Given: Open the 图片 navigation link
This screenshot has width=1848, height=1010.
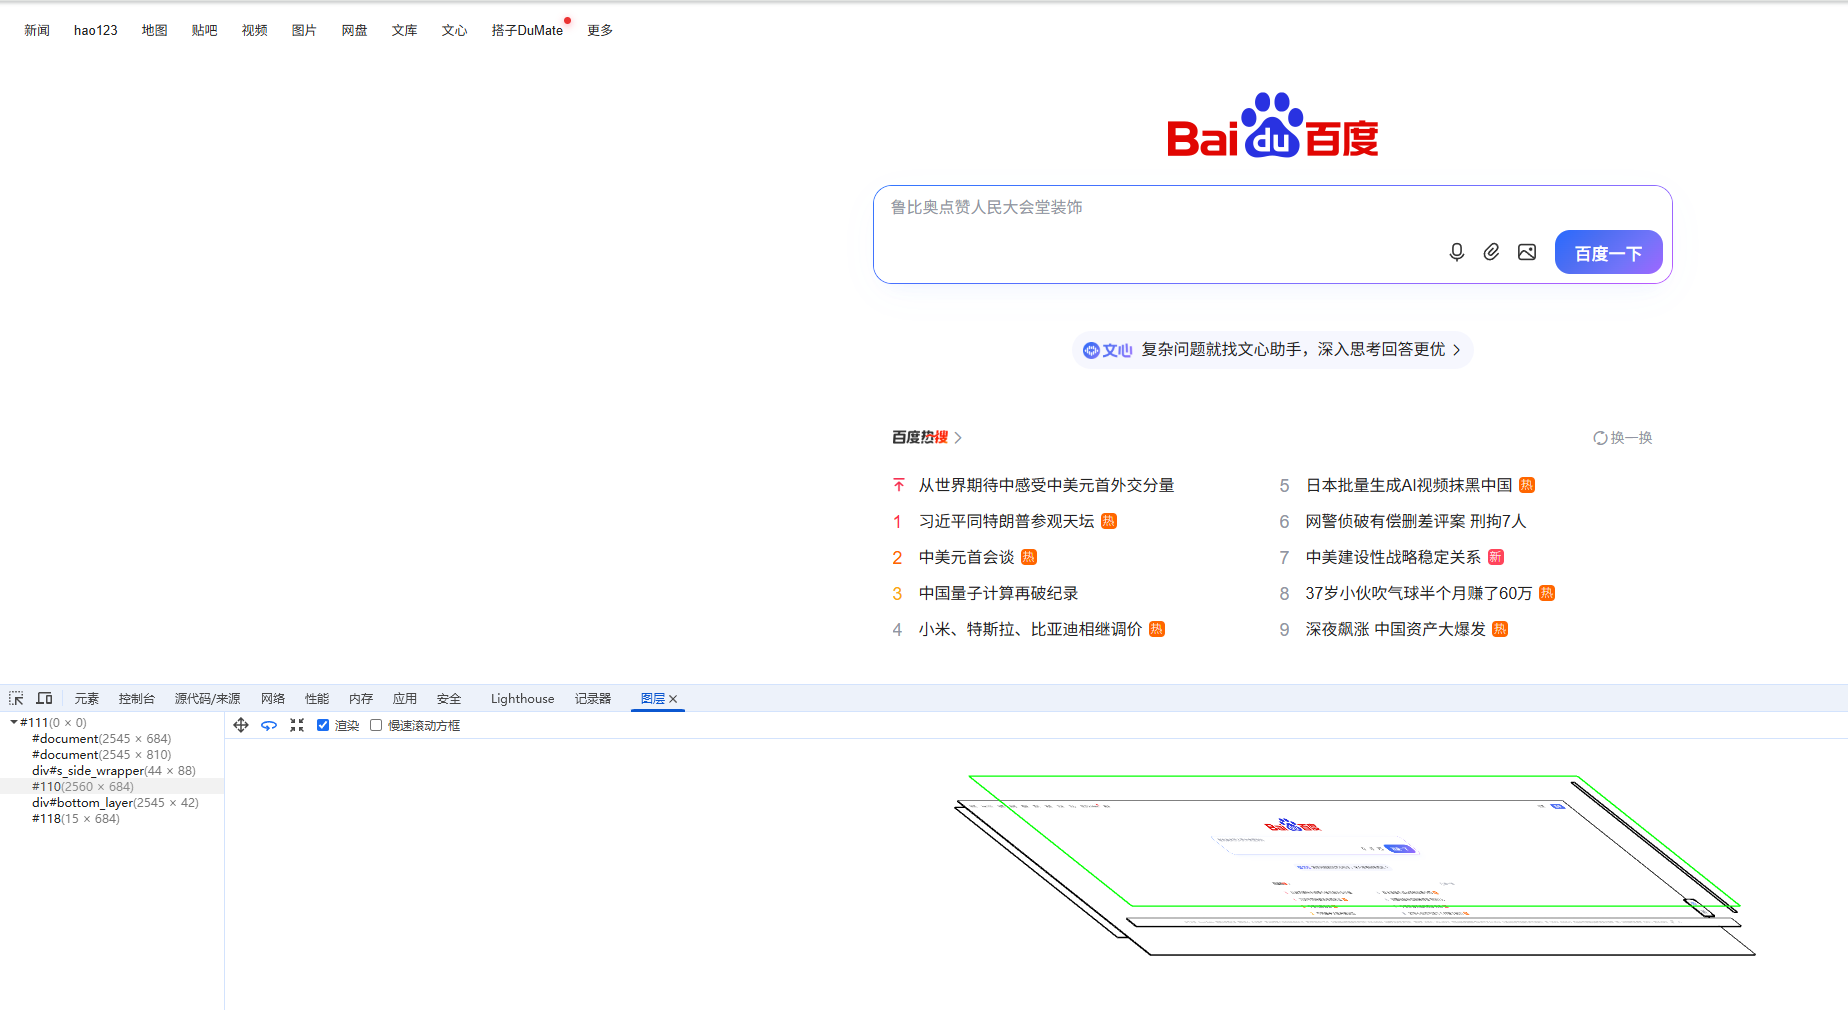Looking at the screenshot, I should click(304, 30).
